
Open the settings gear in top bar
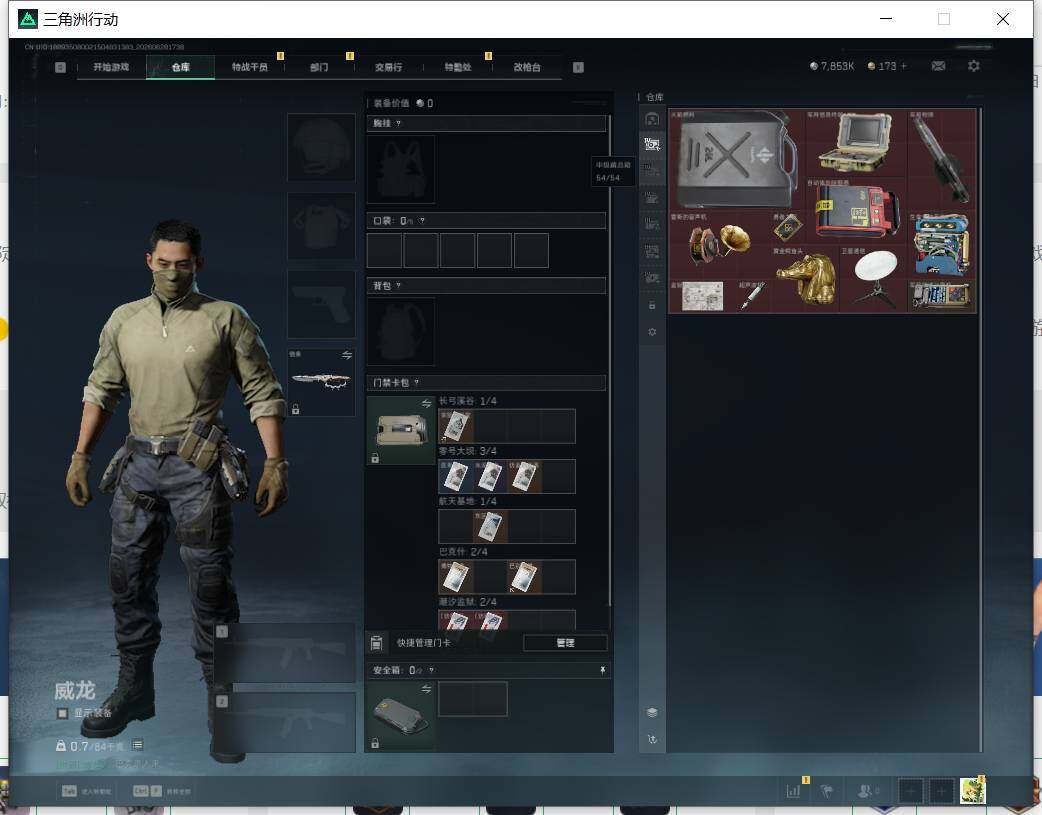[974, 66]
